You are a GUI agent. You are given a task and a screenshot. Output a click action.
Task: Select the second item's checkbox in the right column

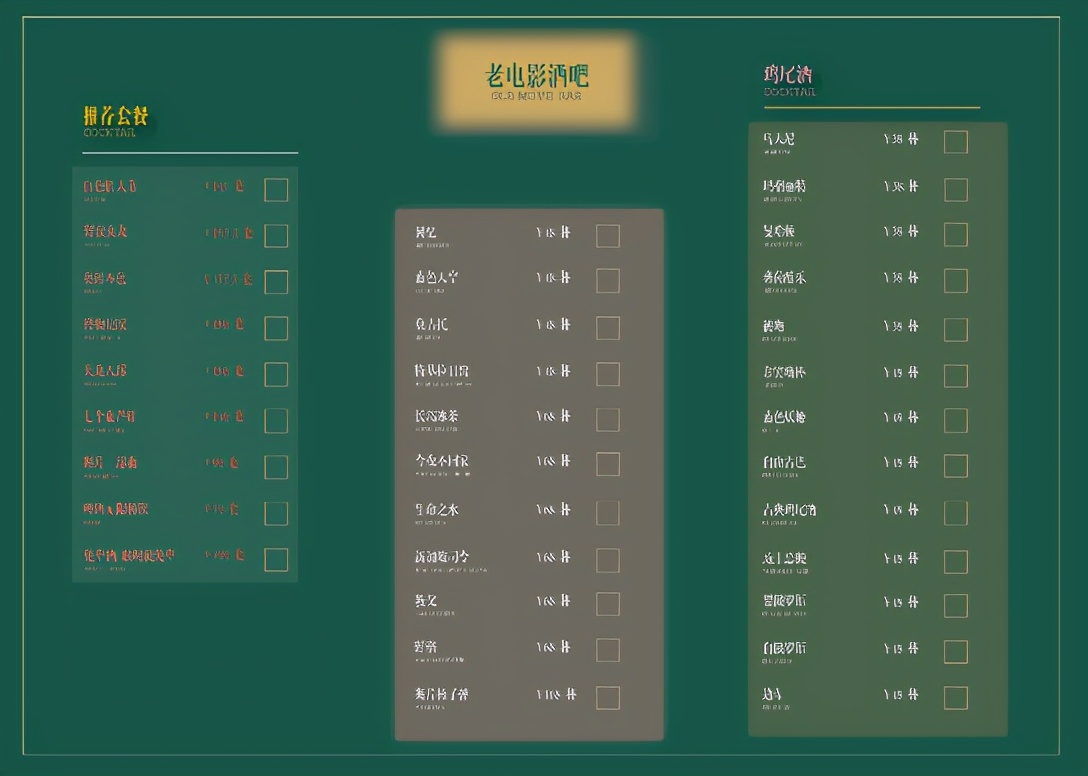coord(955,189)
